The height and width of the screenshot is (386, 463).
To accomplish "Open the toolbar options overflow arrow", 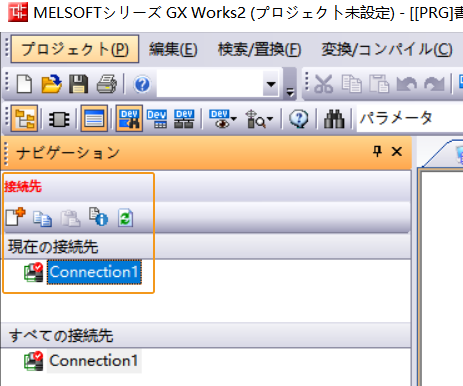I will (x=290, y=92).
